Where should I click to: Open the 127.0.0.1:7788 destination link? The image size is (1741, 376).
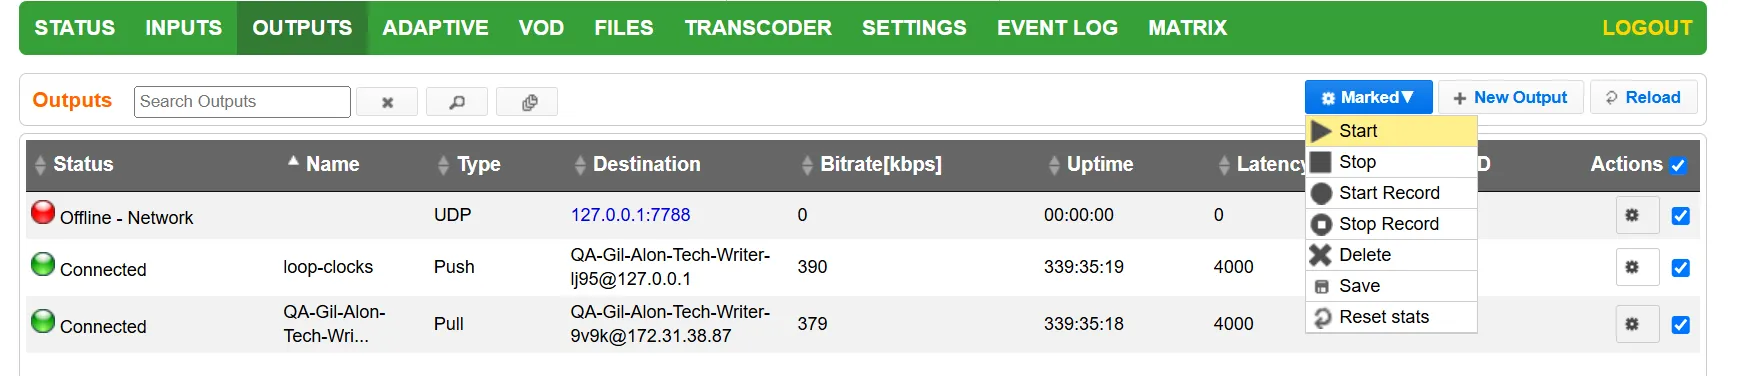tap(630, 215)
